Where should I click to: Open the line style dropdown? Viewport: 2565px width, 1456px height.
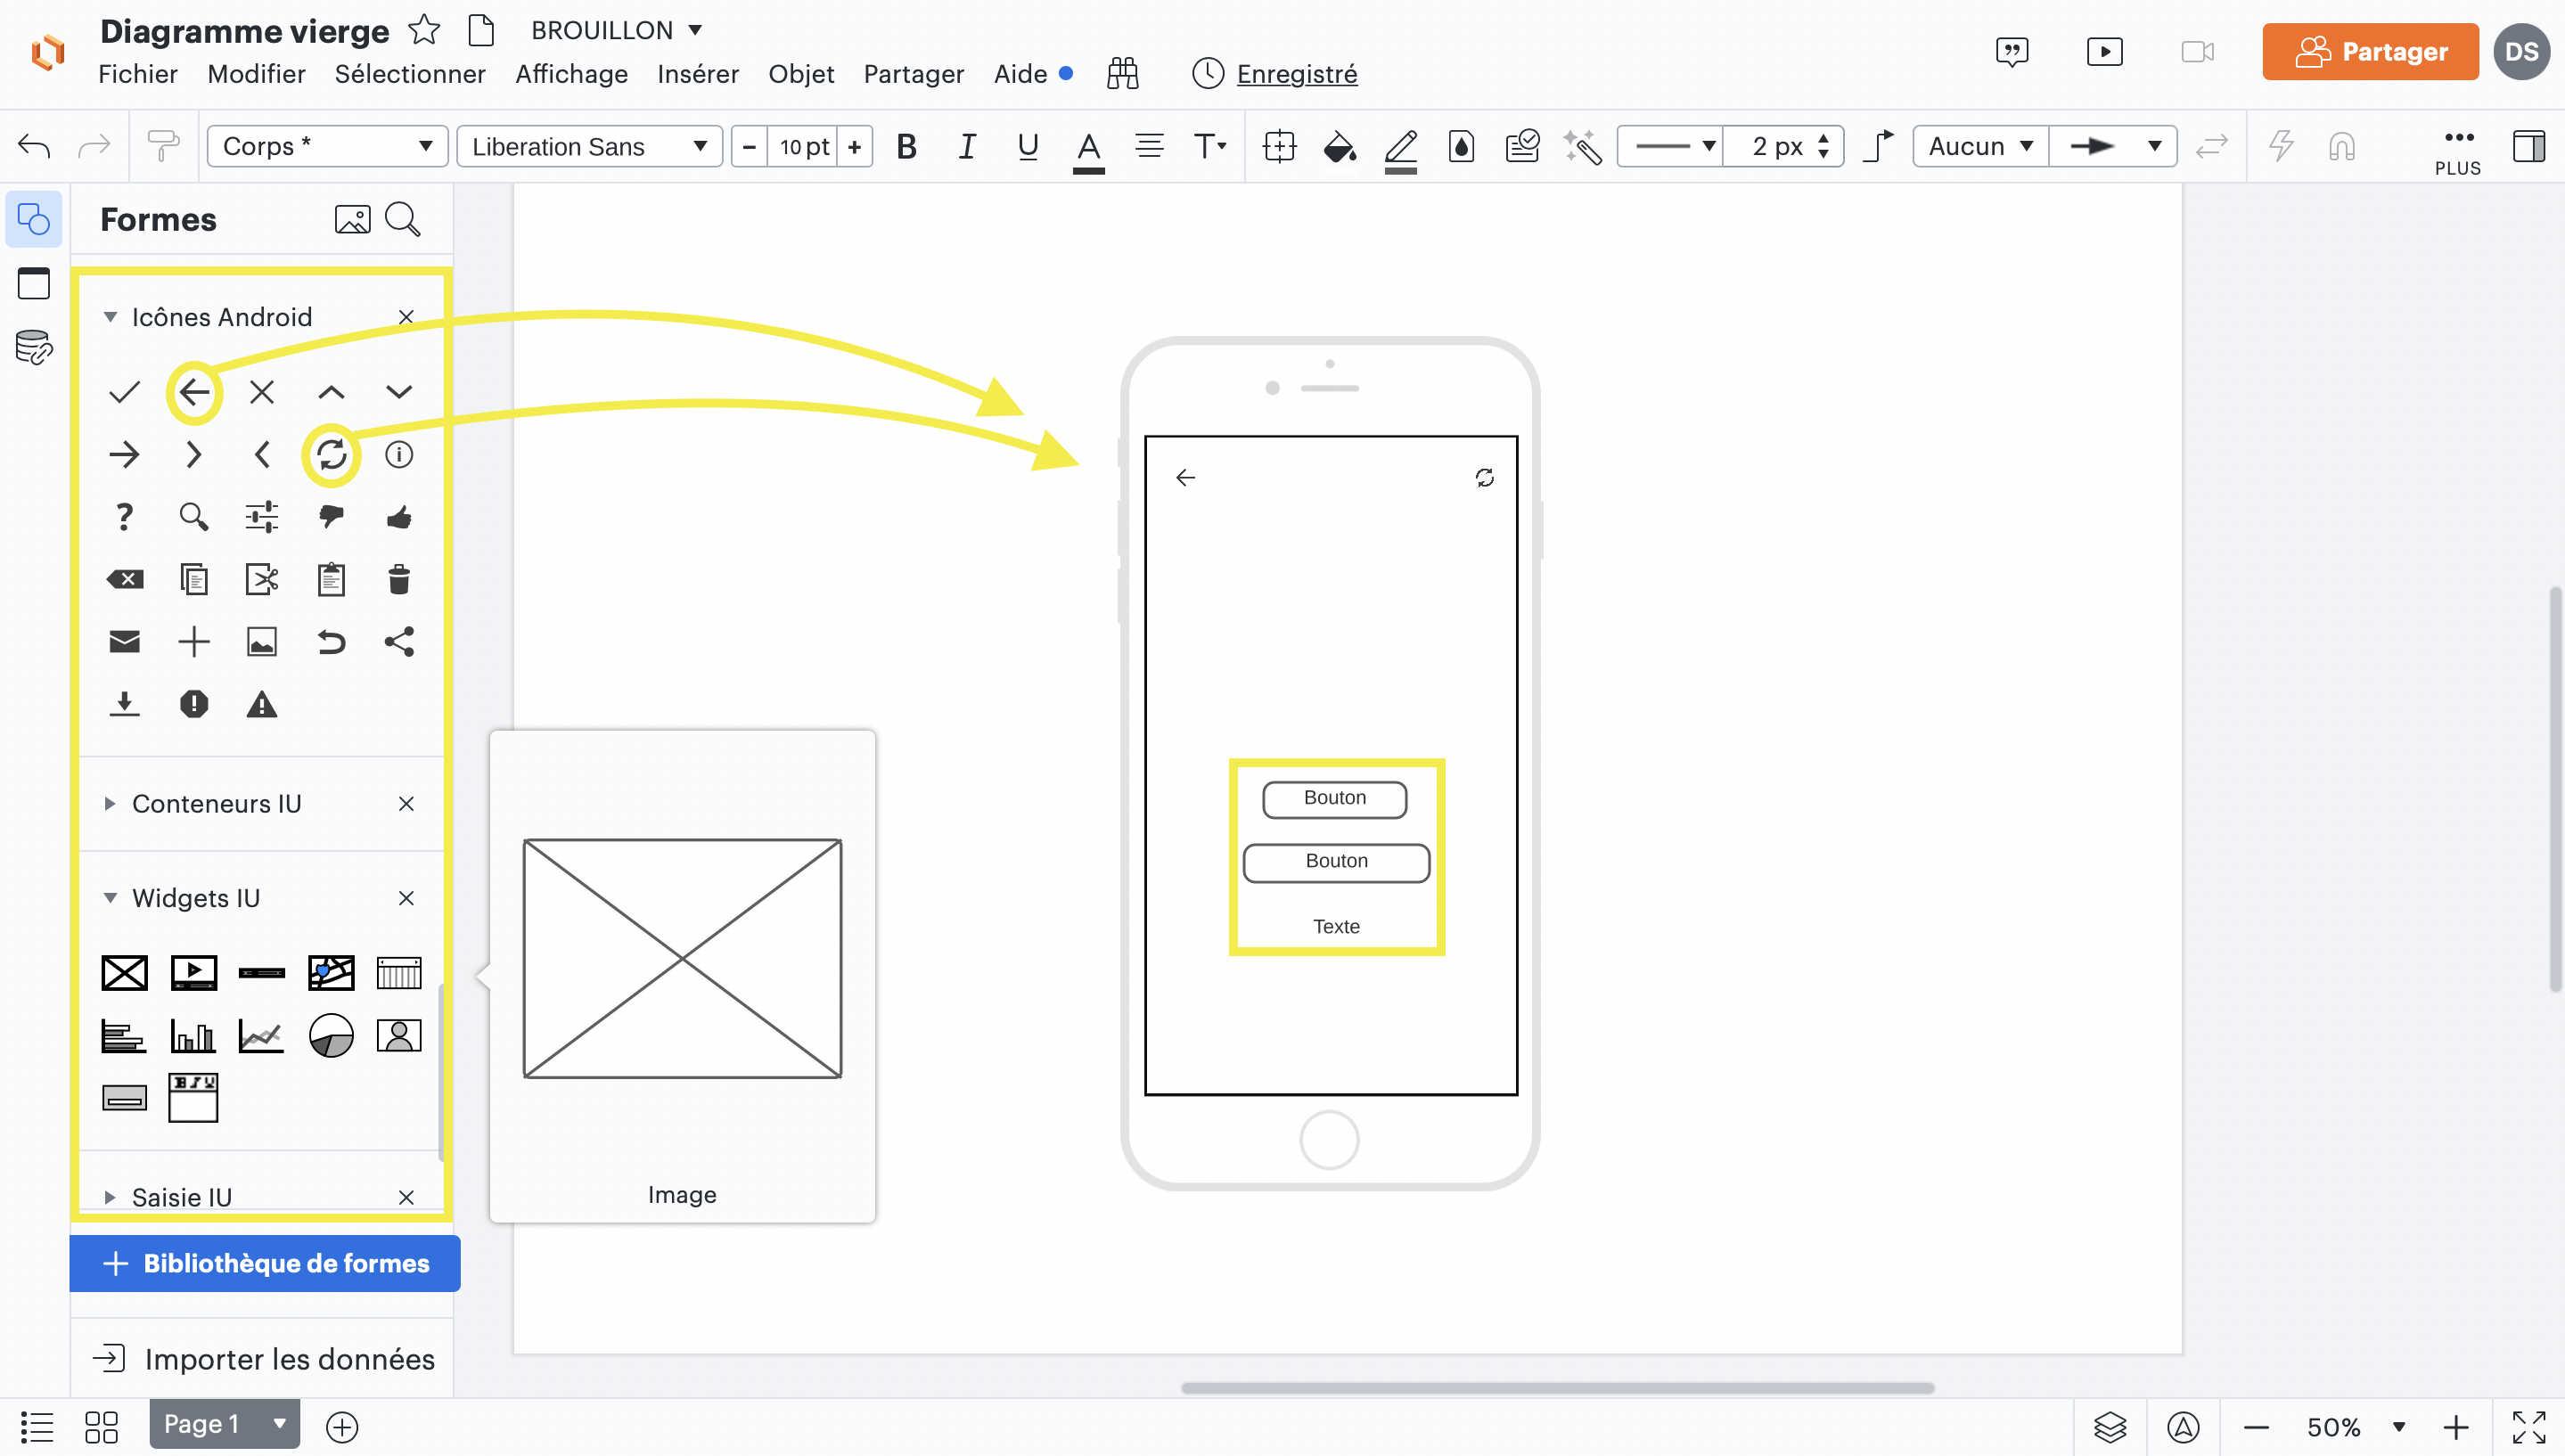click(x=1670, y=147)
